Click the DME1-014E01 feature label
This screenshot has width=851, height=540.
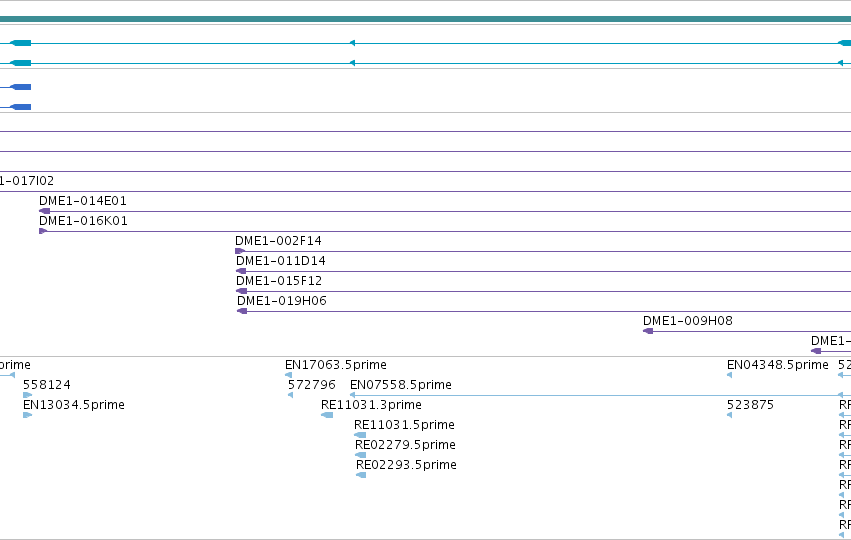82,201
